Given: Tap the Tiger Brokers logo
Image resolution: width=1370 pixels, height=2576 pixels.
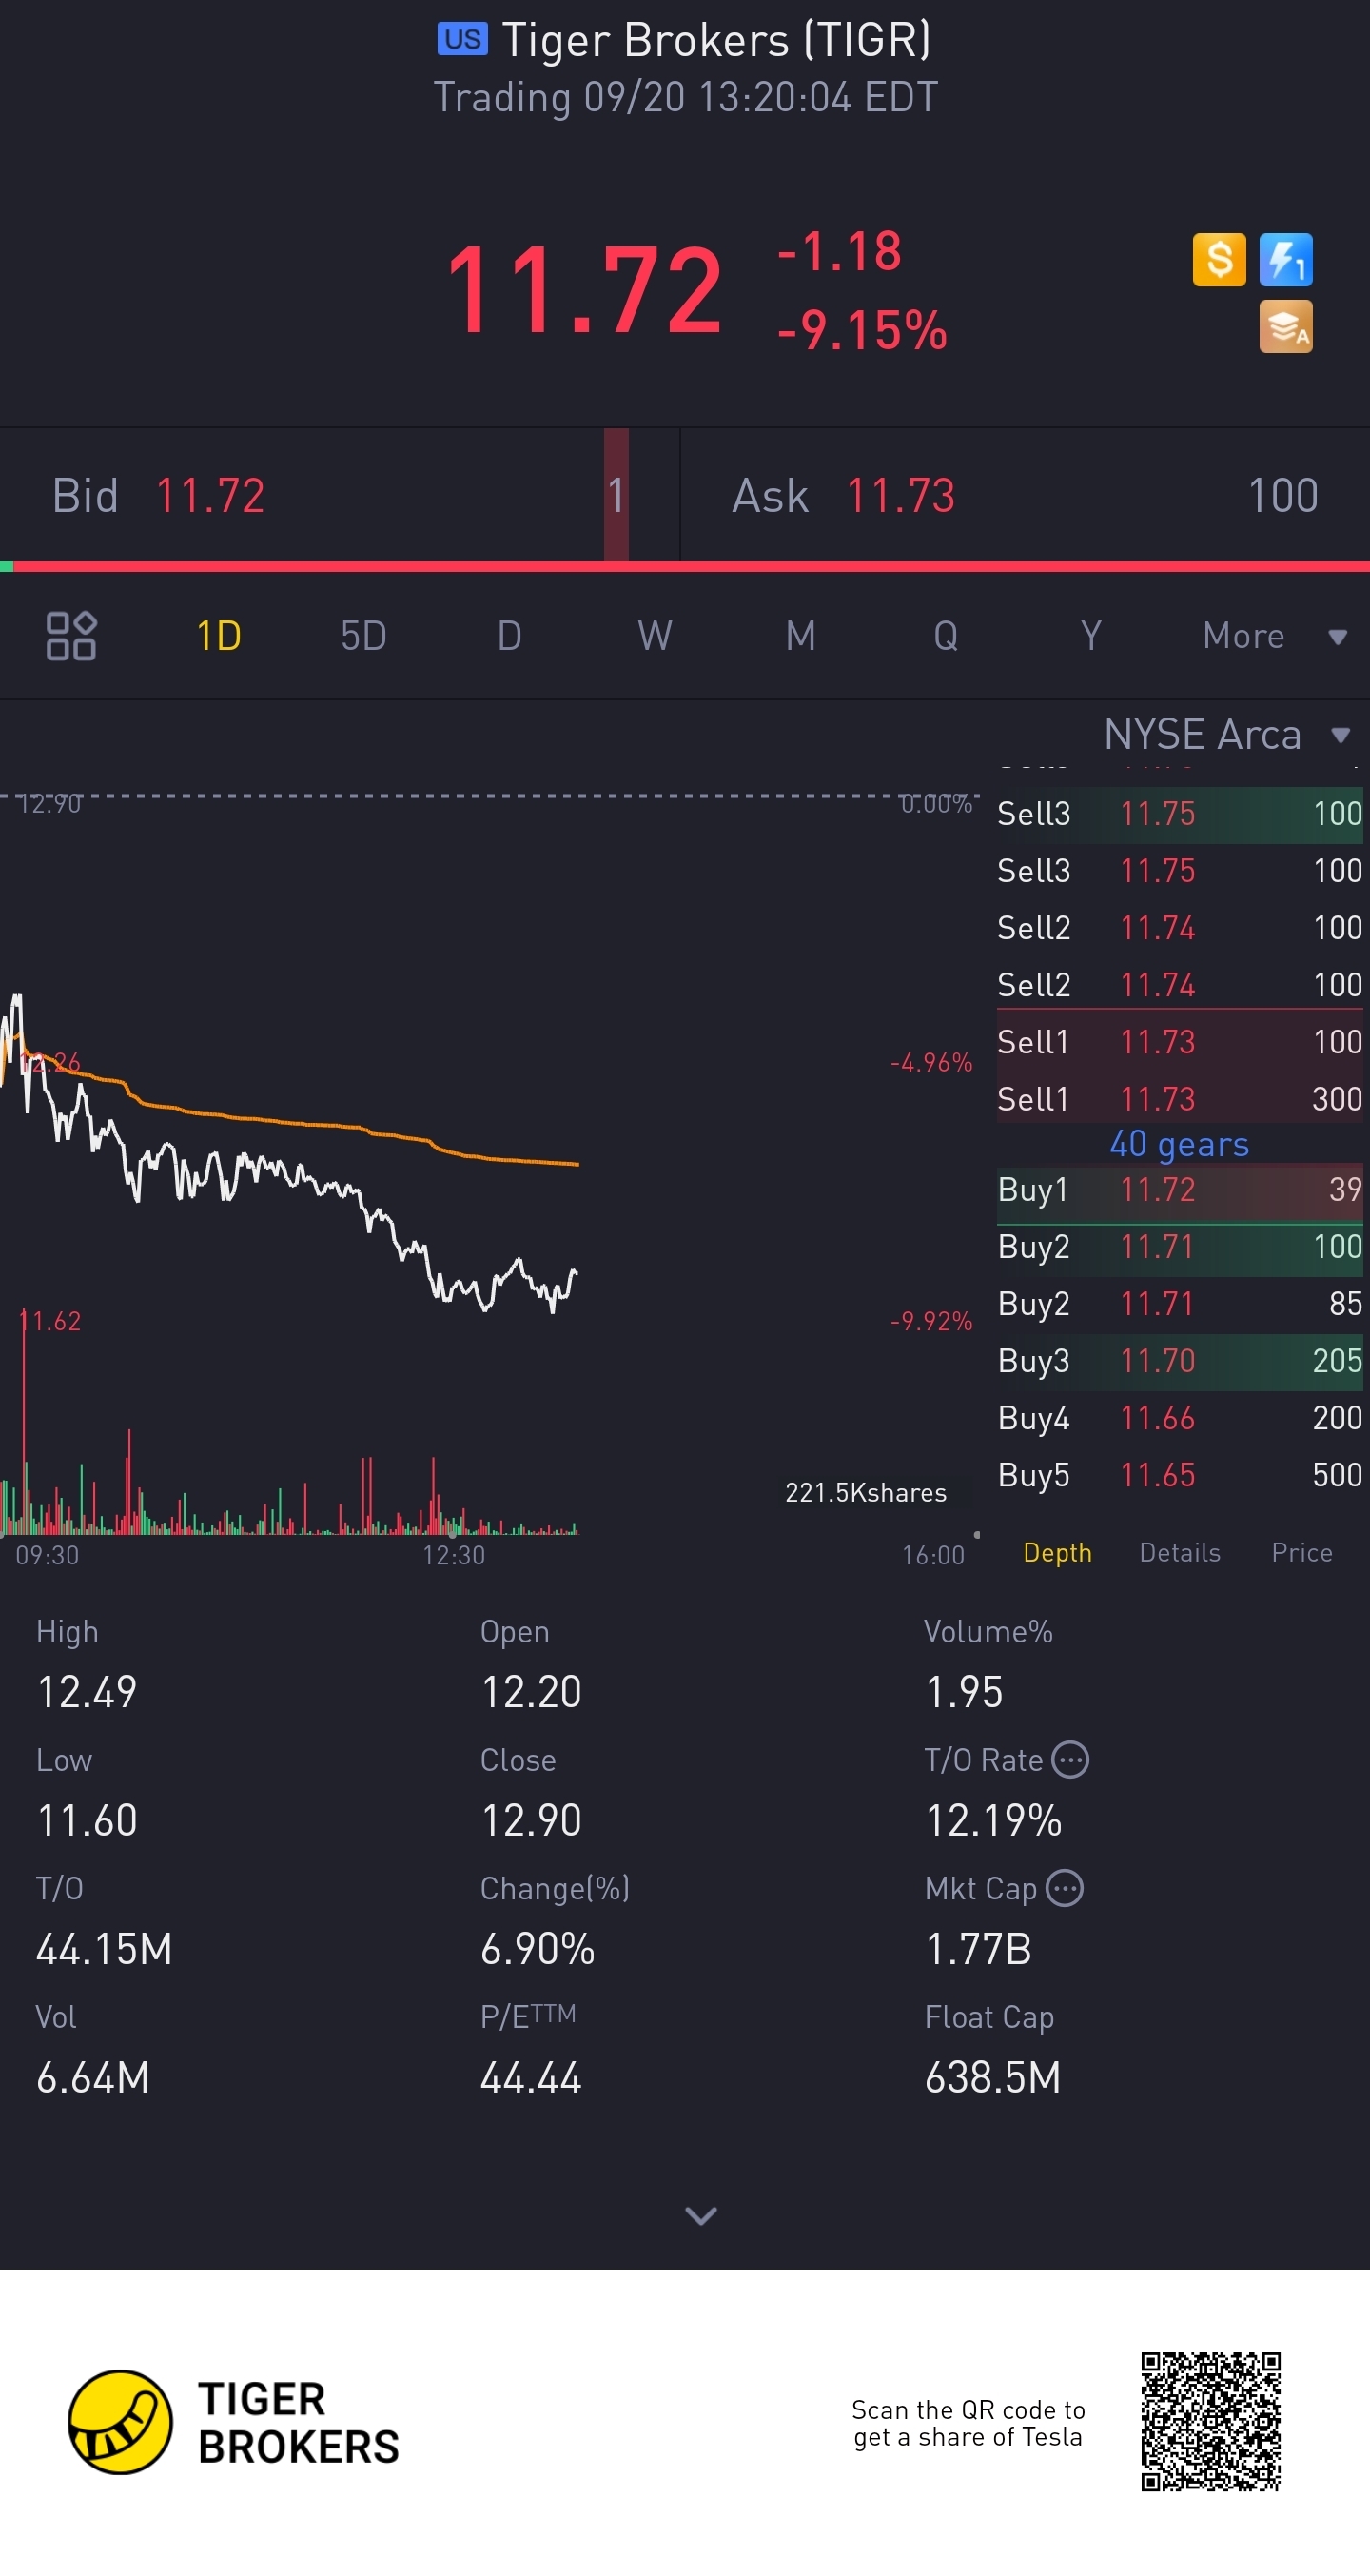Looking at the screenshot, I should [x=233, y=2422].
